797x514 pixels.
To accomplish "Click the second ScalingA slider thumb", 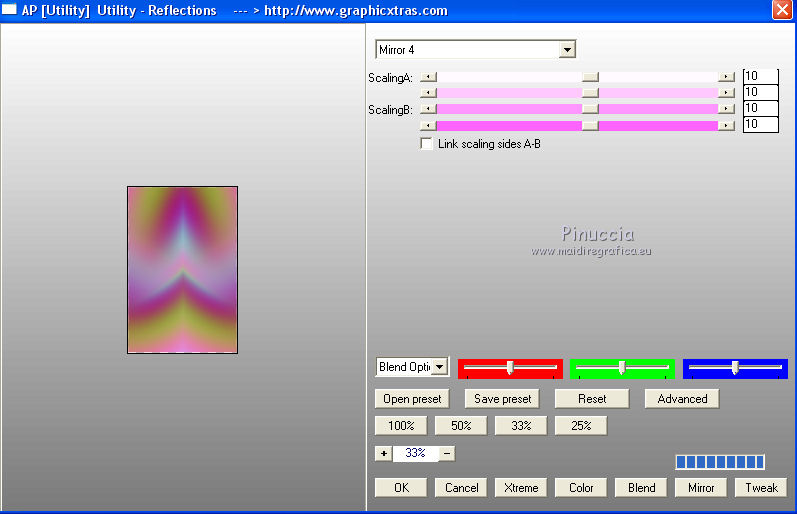I will point(590,93).
